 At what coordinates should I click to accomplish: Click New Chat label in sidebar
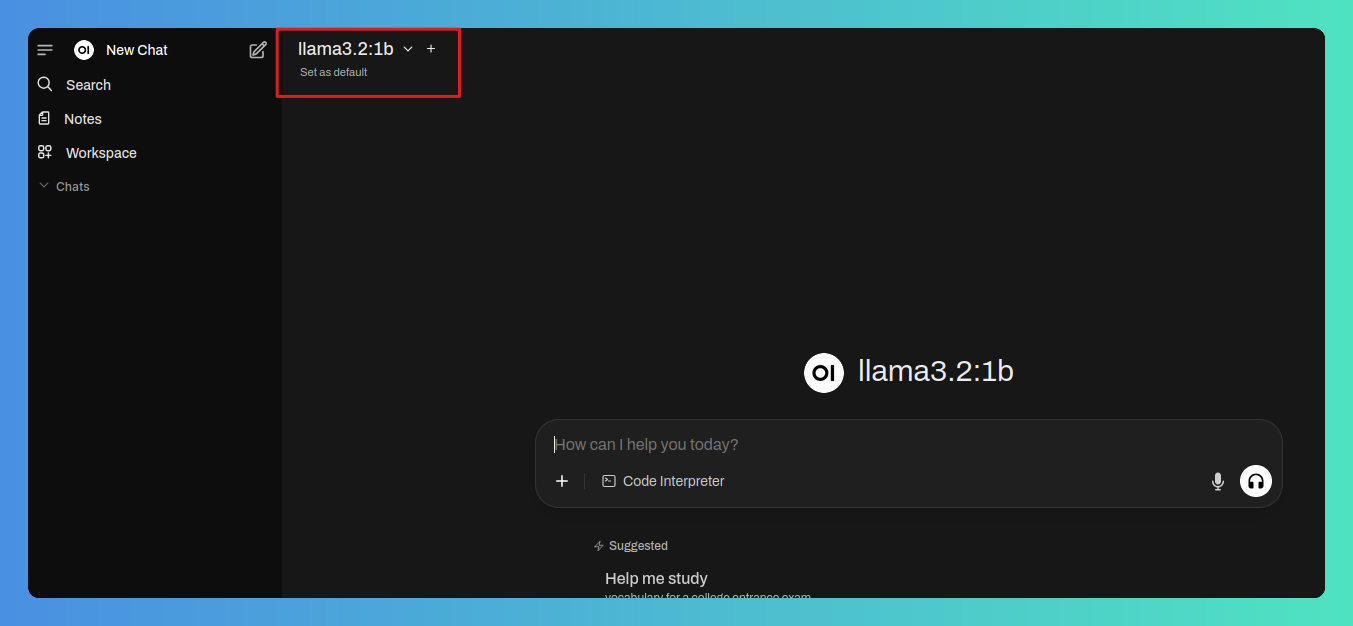pyautogui.click(x=137, y=50)
